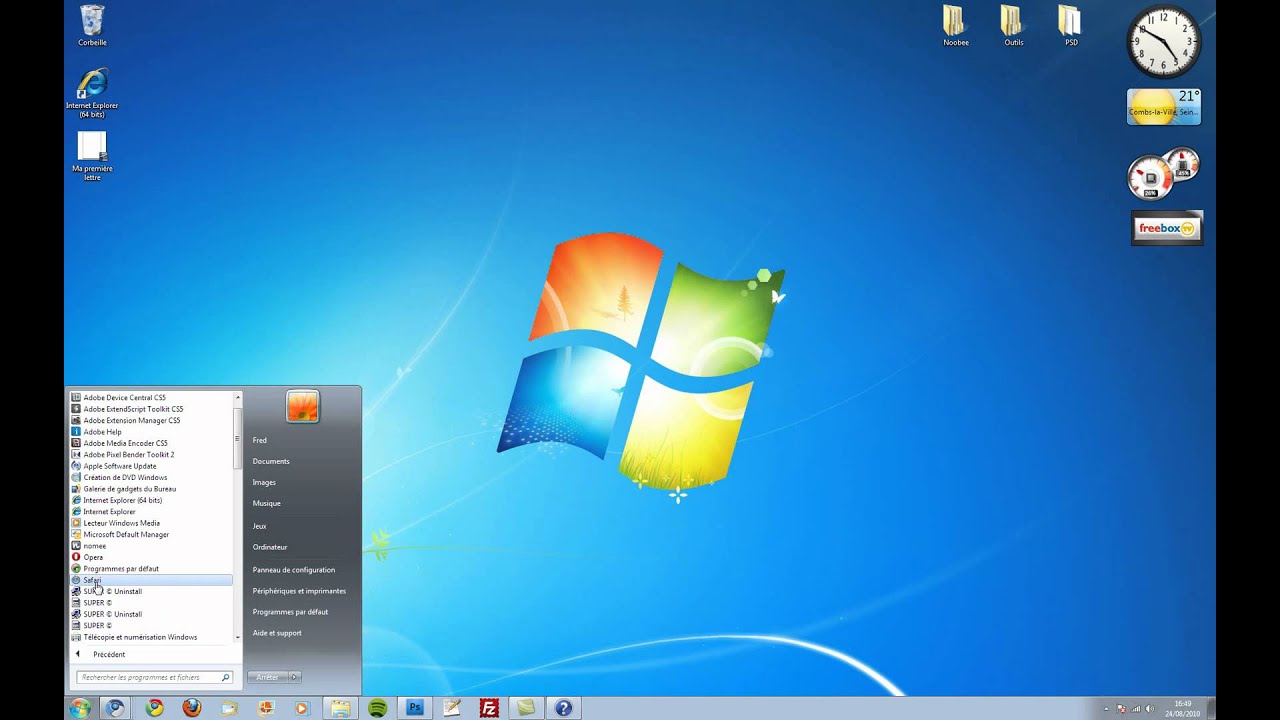Open the Noobee desktop folder
The height and width of the screenshot is (720, 1280).
click(955, 25)
